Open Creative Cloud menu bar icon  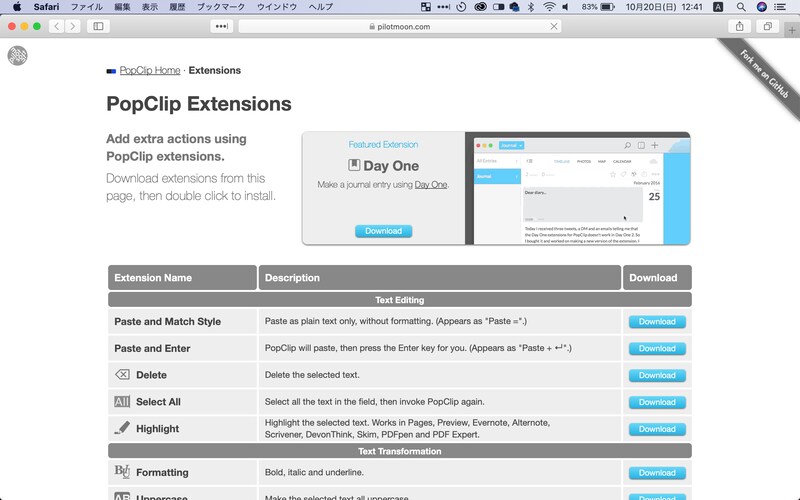point(480,7)
